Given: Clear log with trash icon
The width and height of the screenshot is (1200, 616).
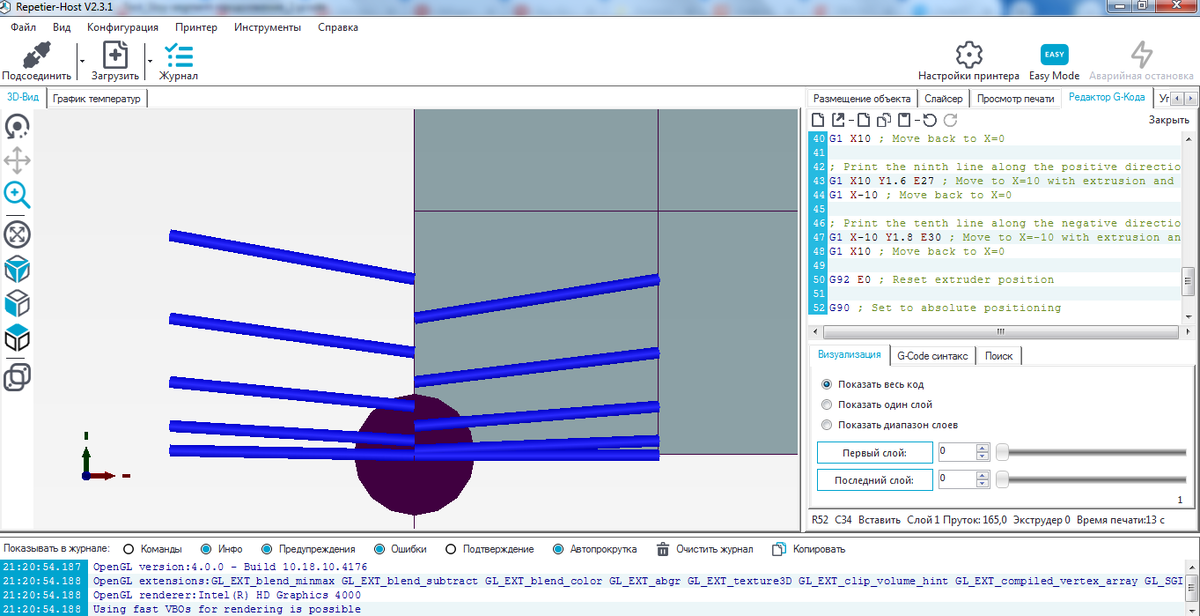Looking at the screenshot, I should point(662,549).
